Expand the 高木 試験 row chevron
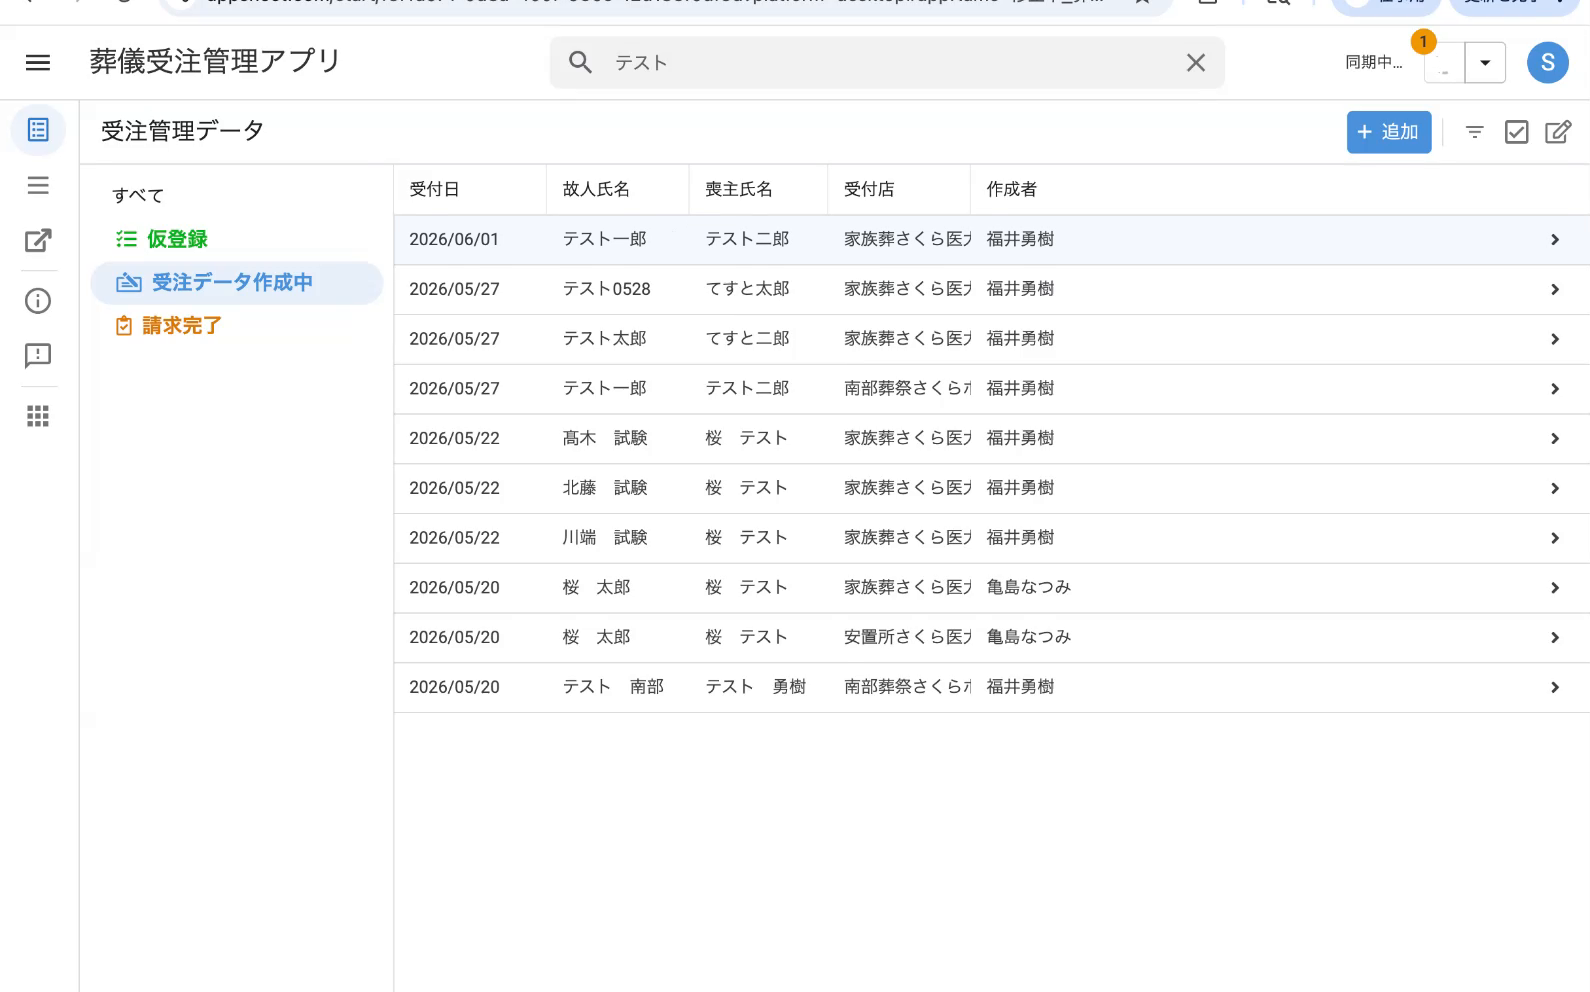1590x992 pixels. pyautogui.click(x=1555, y=439)
